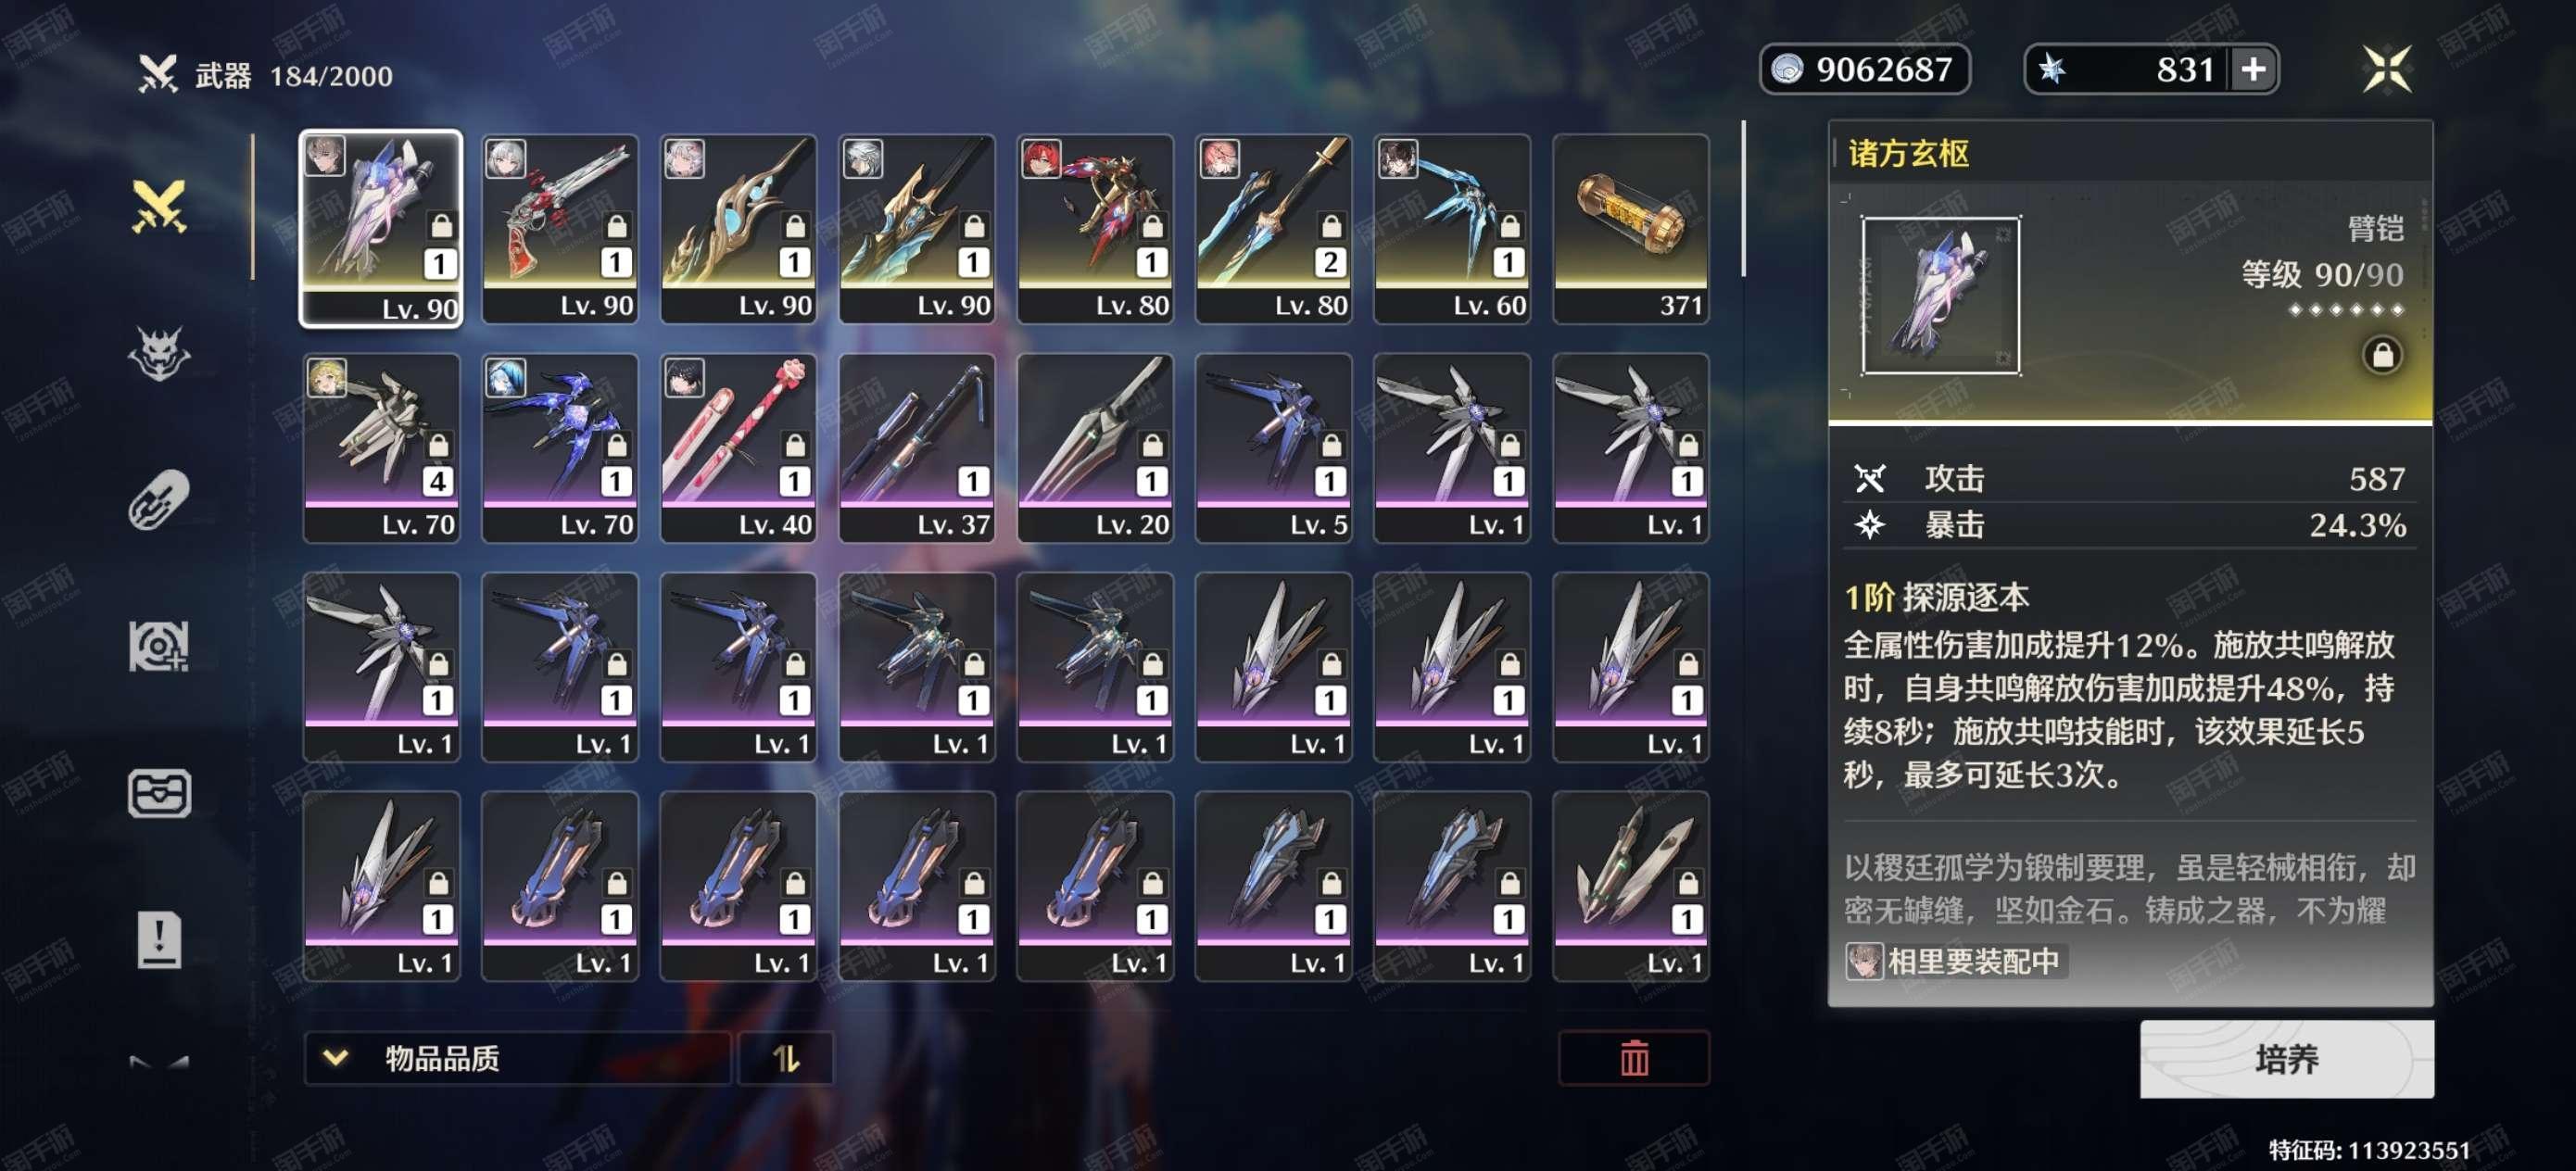This screenshot has height=1171, width=2576.
Task: Open the treasure chest category icon
Action: pyautogui.click(x=159, y=793)
